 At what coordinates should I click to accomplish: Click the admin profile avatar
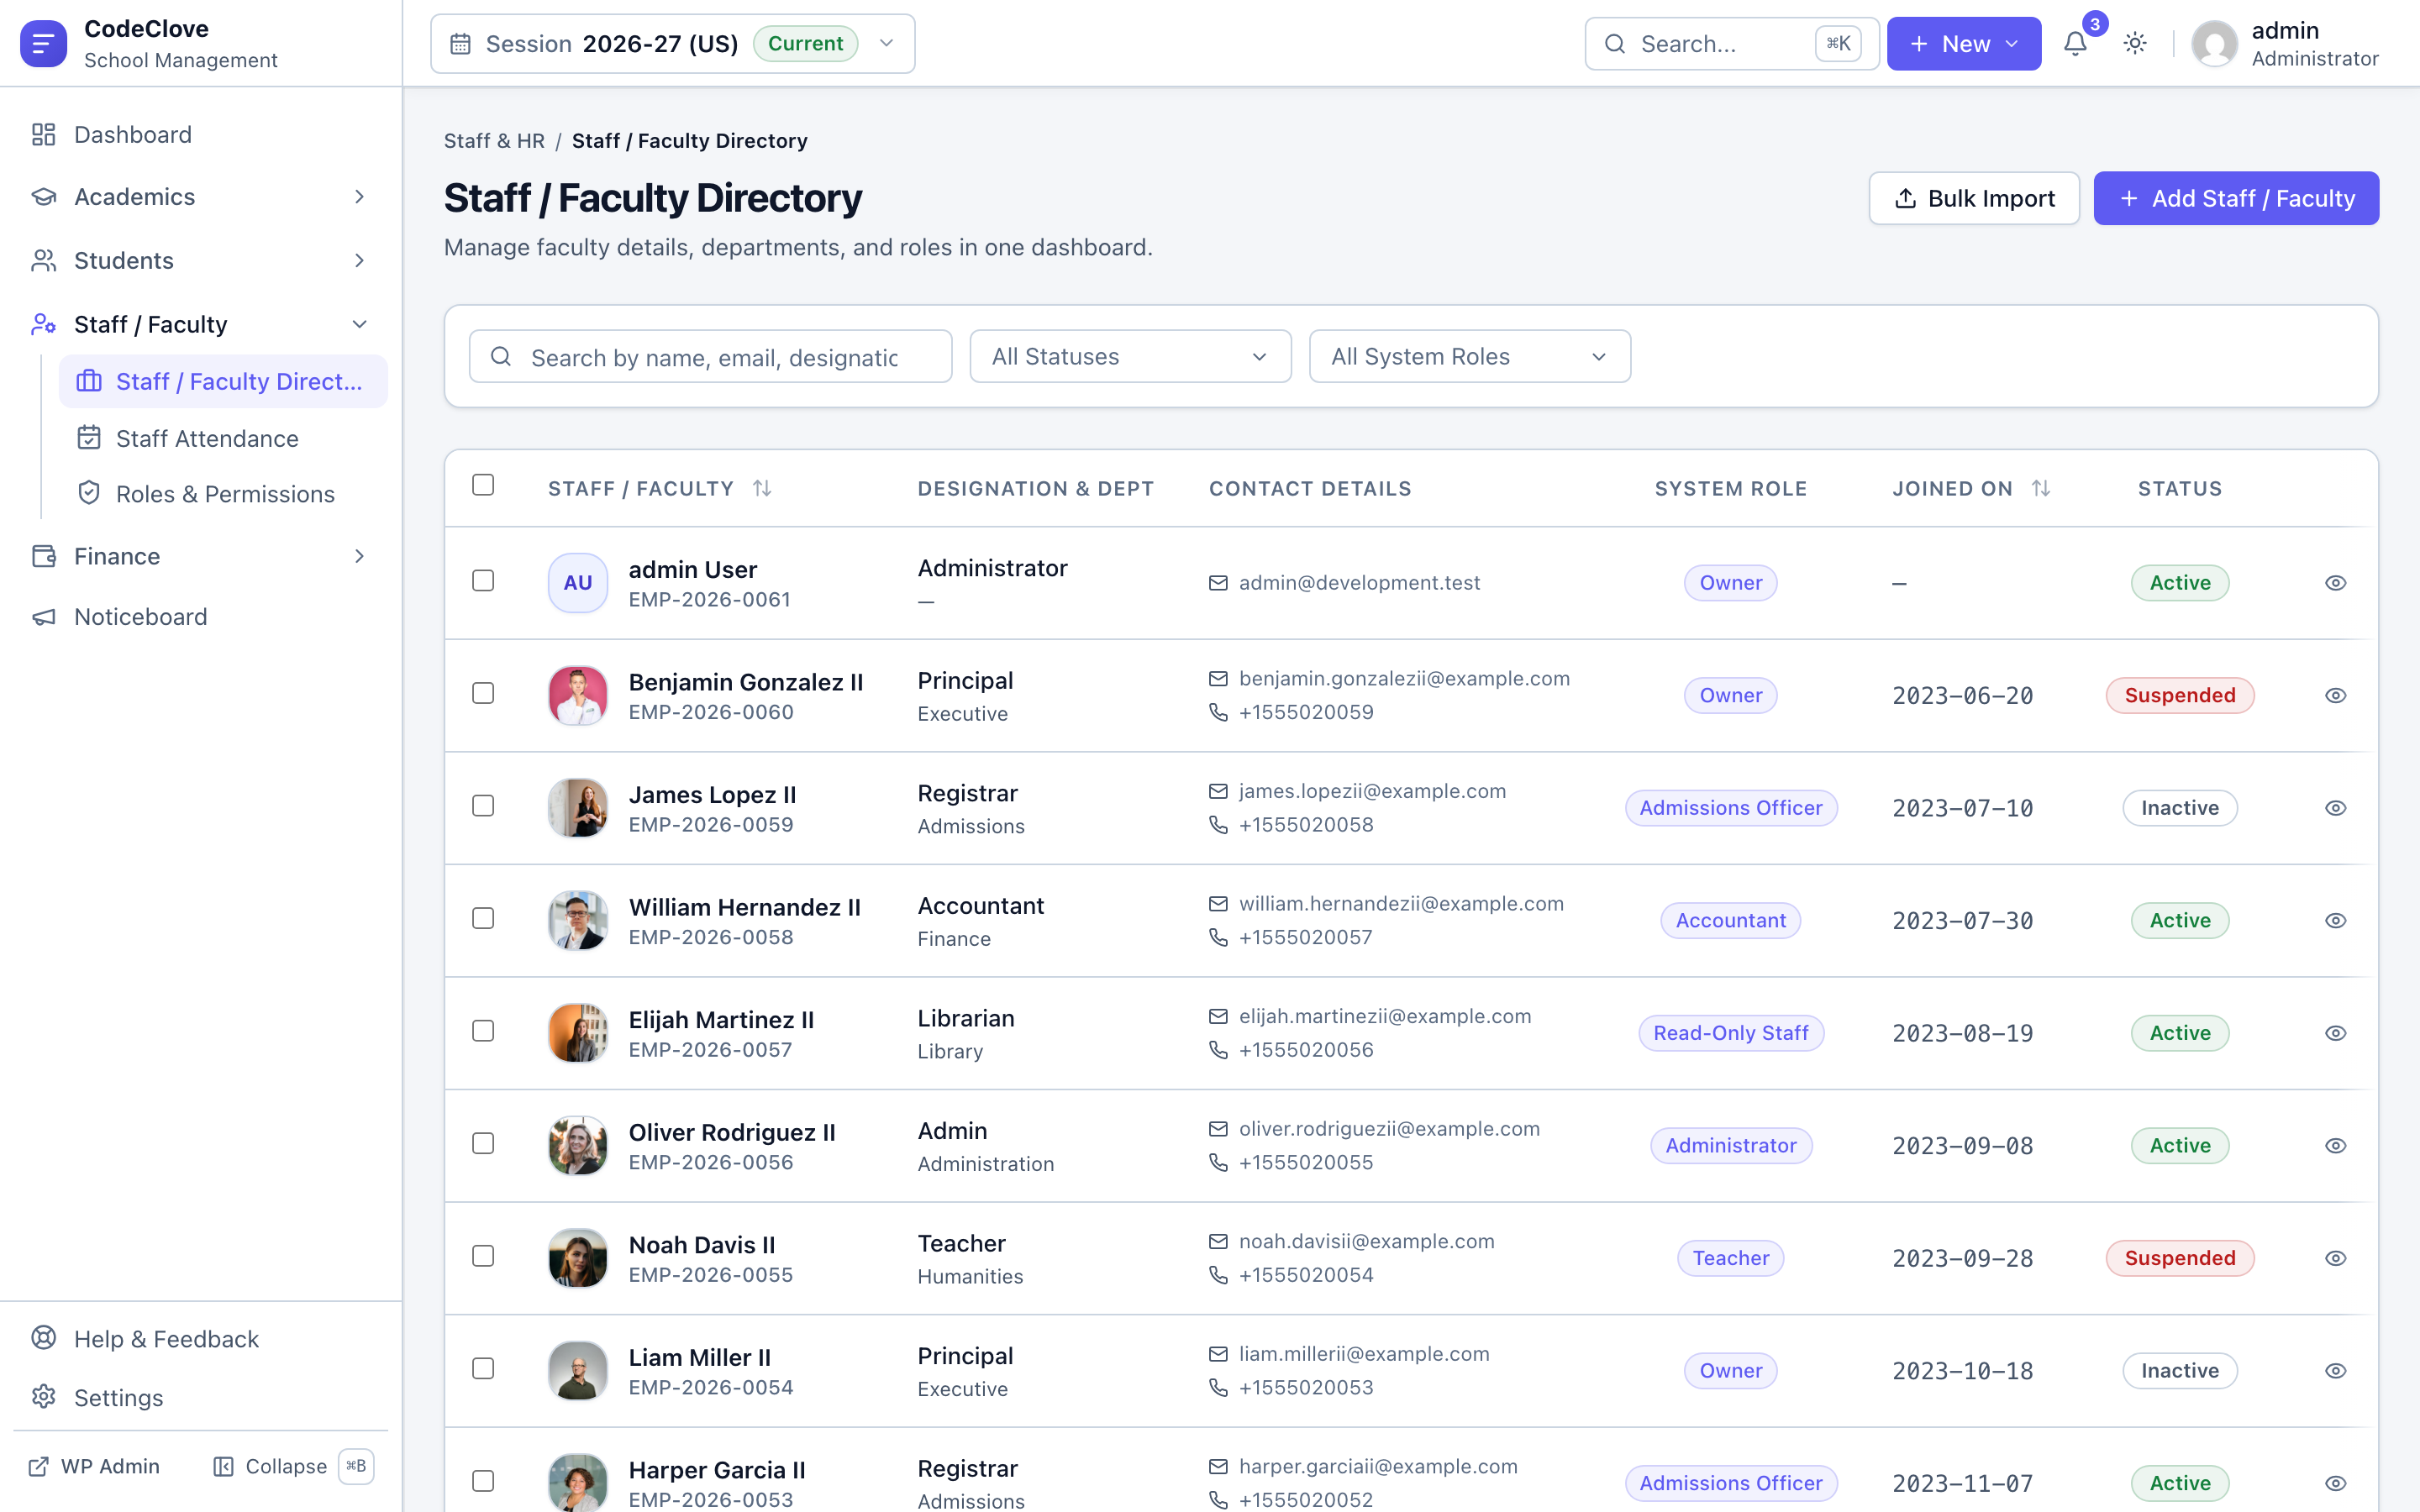click(2214, 44)
